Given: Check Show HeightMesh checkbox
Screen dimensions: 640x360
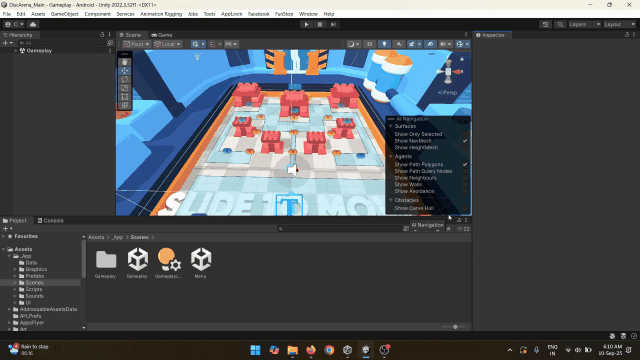Looking at the screenshot, I should coord(465,147).
